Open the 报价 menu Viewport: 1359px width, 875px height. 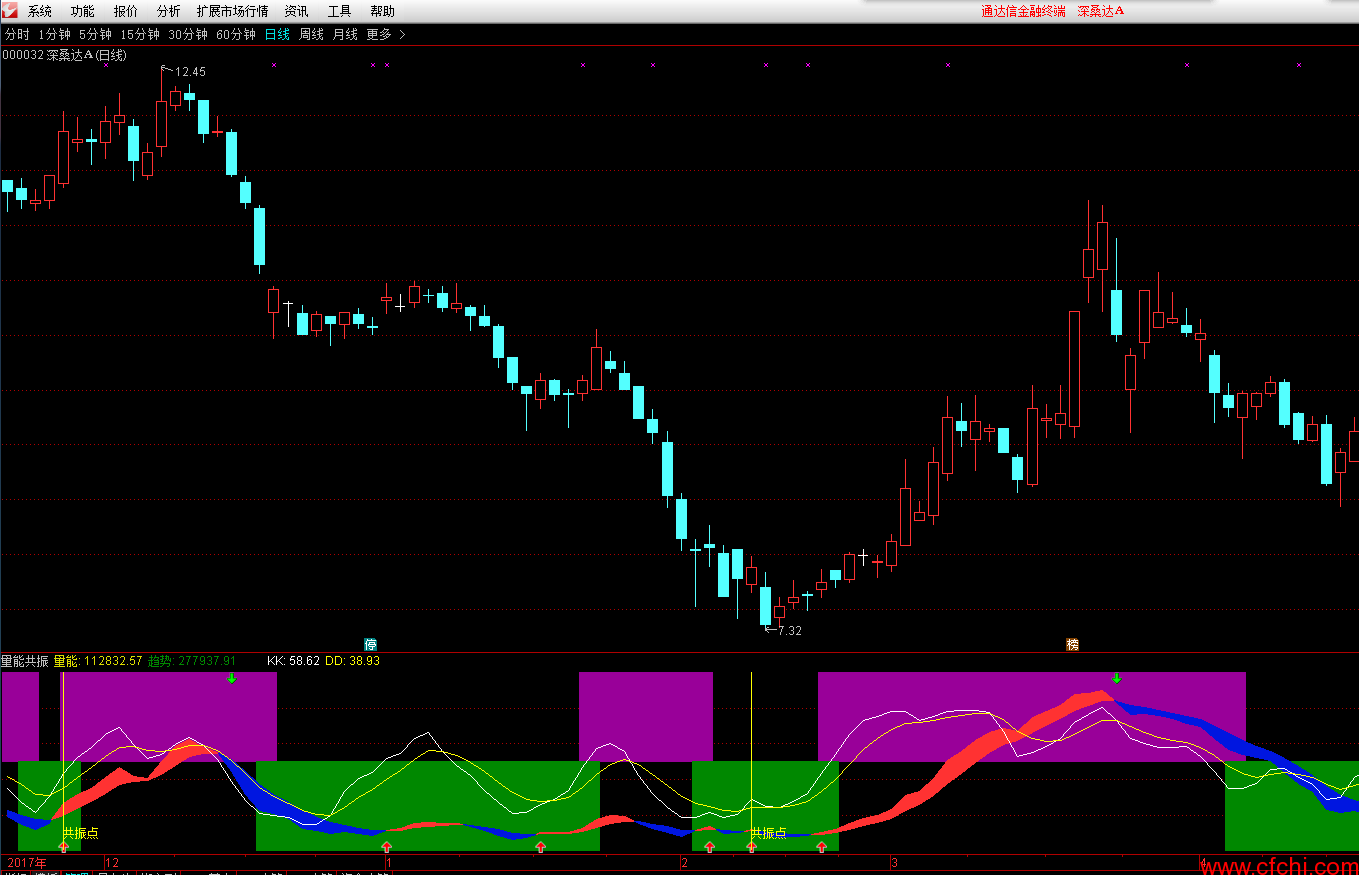pos(125,11)
